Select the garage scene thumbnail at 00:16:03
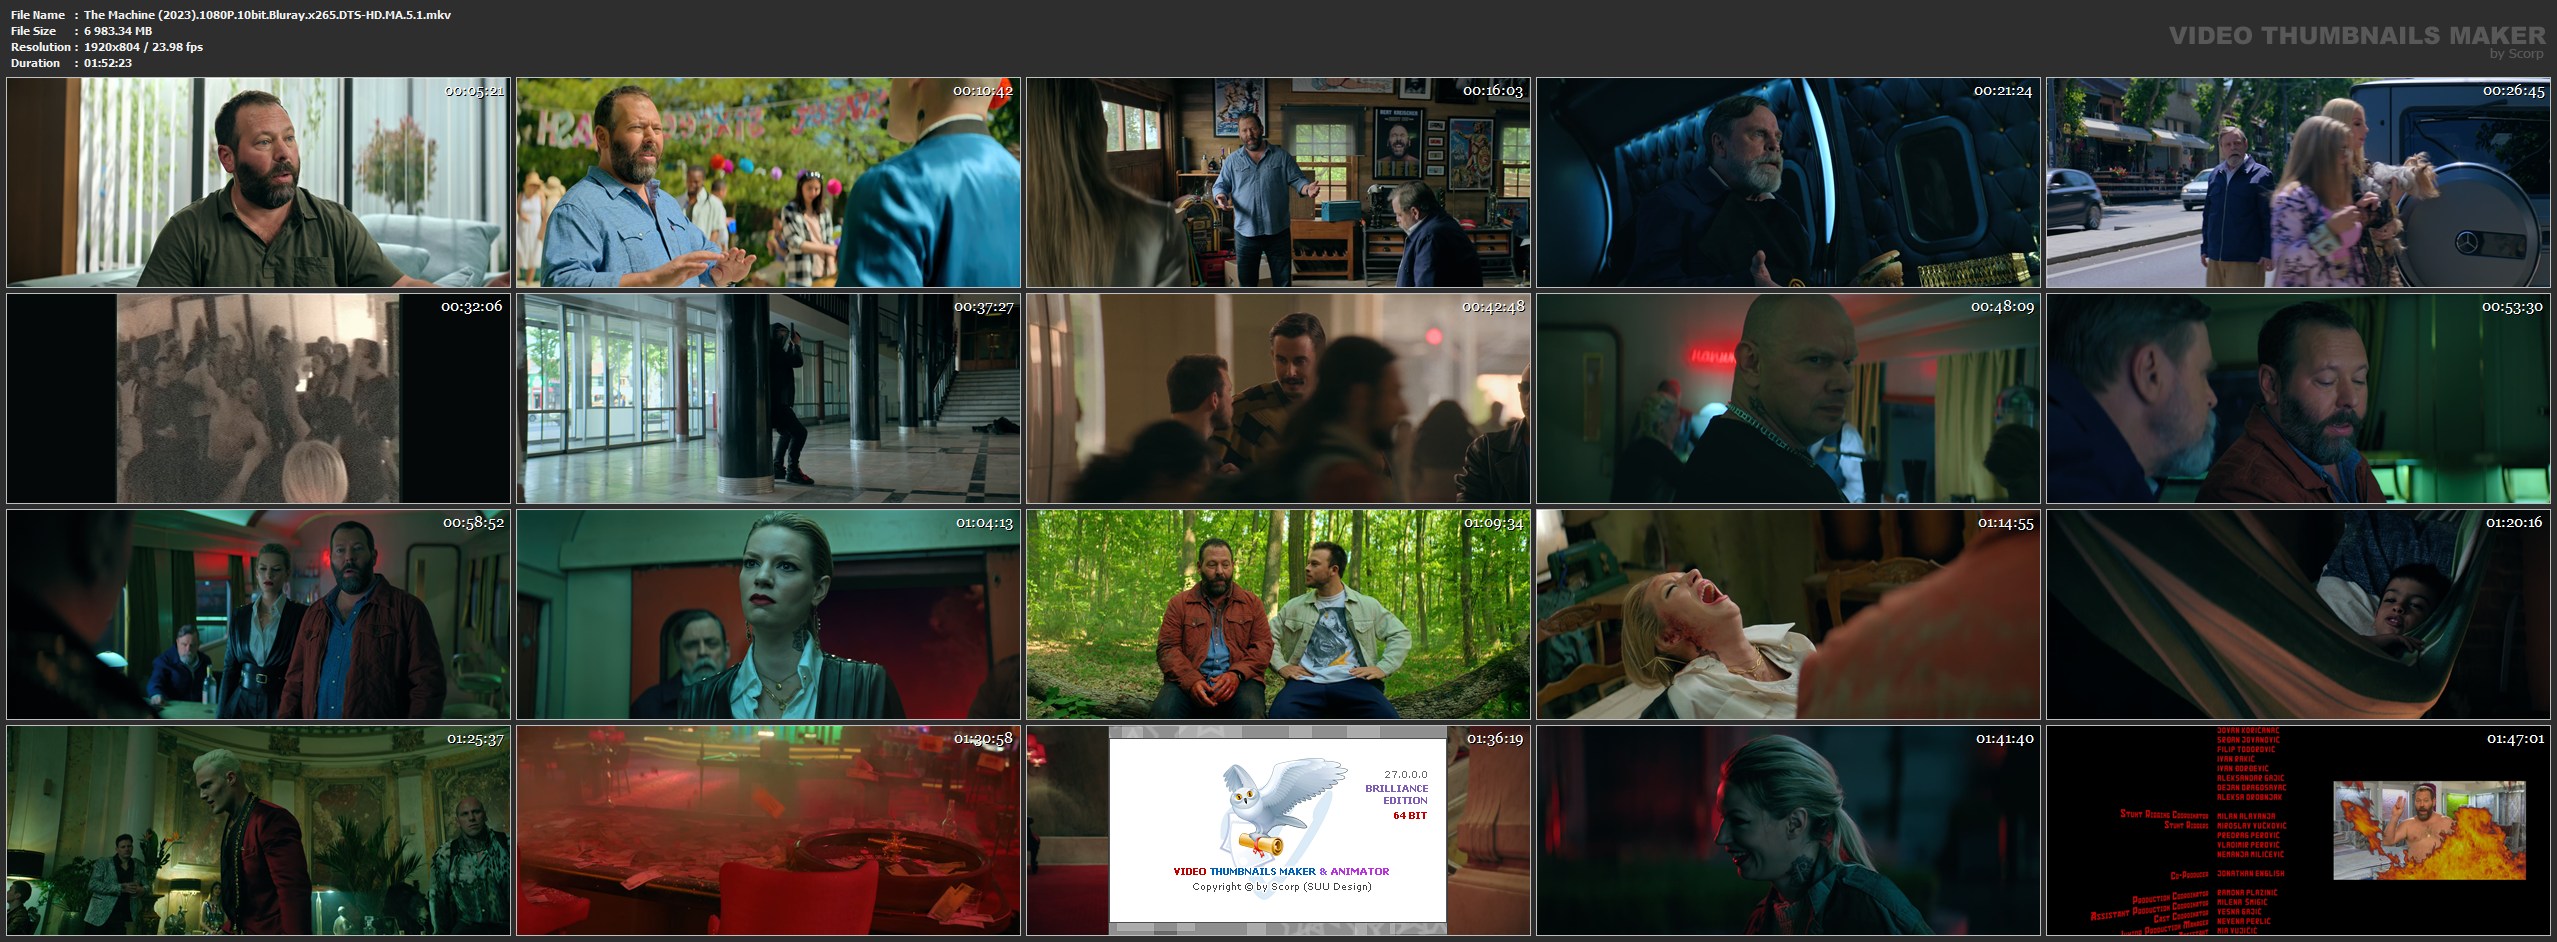 pyautogui.click(x=1278, y=183)
